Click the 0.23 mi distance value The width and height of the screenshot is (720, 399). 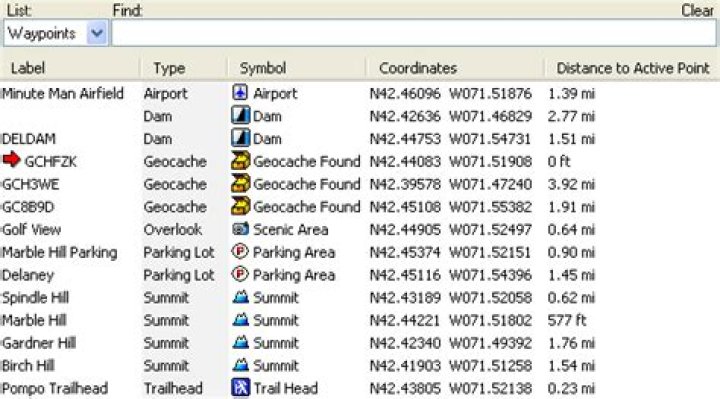pos(571,388)
